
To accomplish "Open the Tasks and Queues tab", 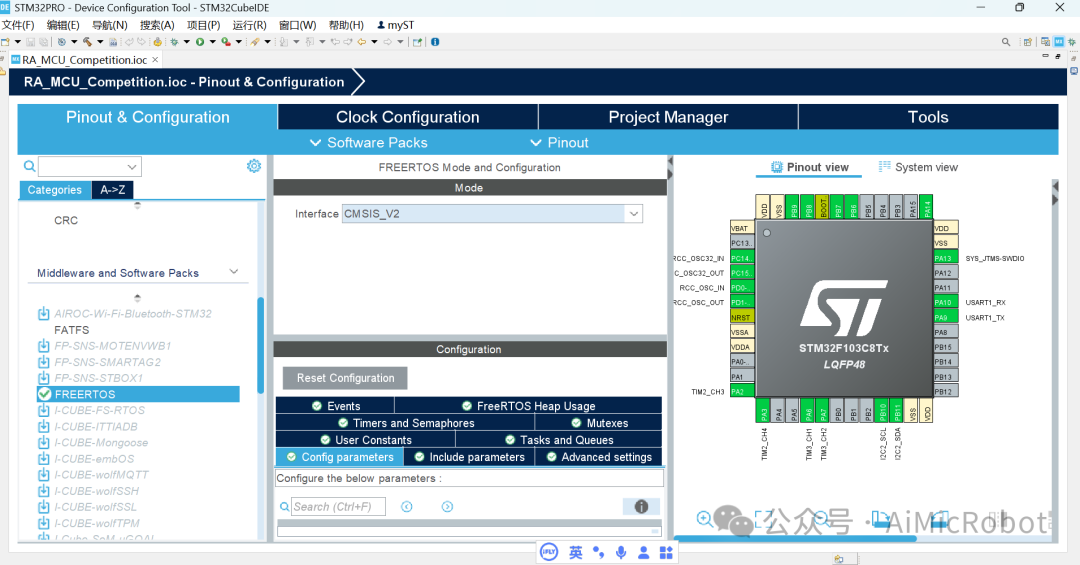I will pyautogui.click(x=559, y=440).
